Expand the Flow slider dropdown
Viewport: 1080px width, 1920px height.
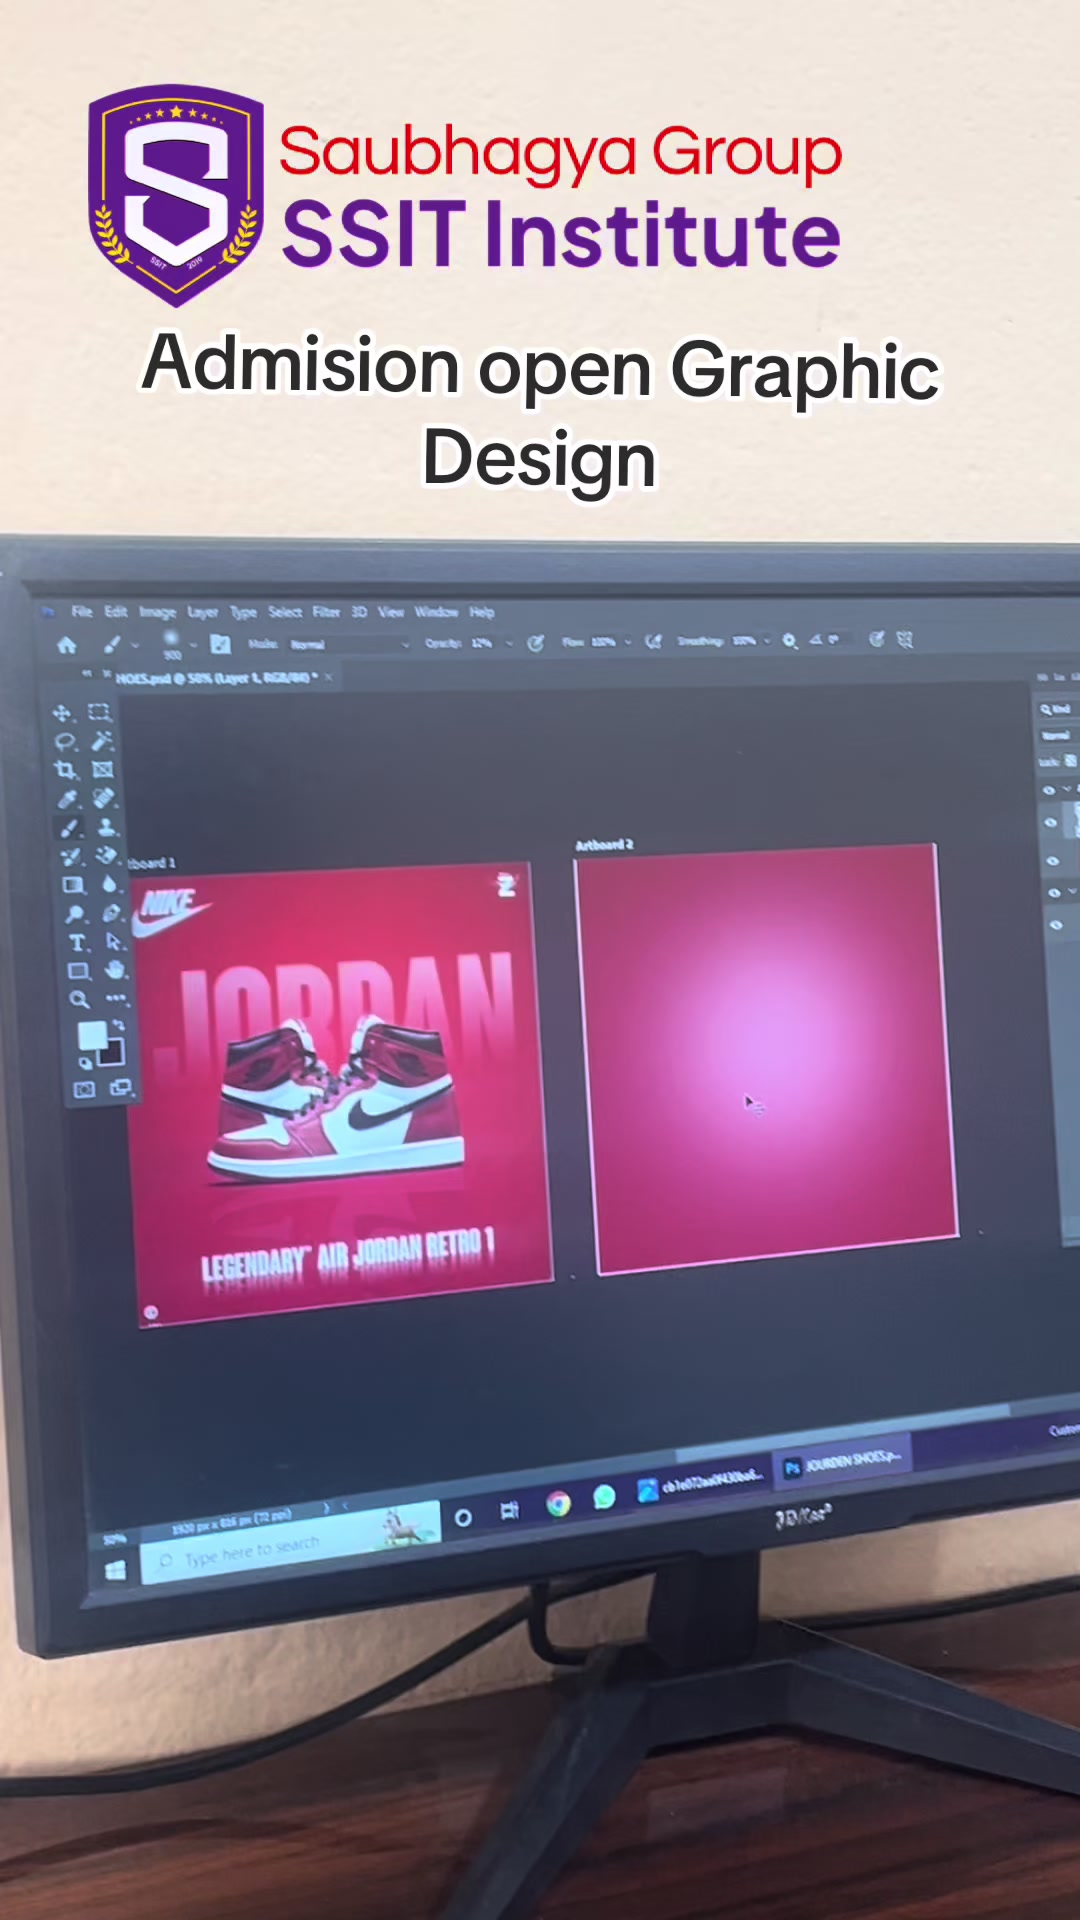click(x=628, y=642)
